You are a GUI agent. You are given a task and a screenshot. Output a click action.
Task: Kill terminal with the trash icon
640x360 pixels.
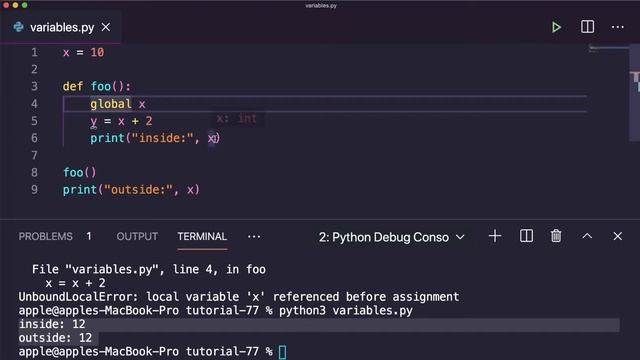[556, 236]
